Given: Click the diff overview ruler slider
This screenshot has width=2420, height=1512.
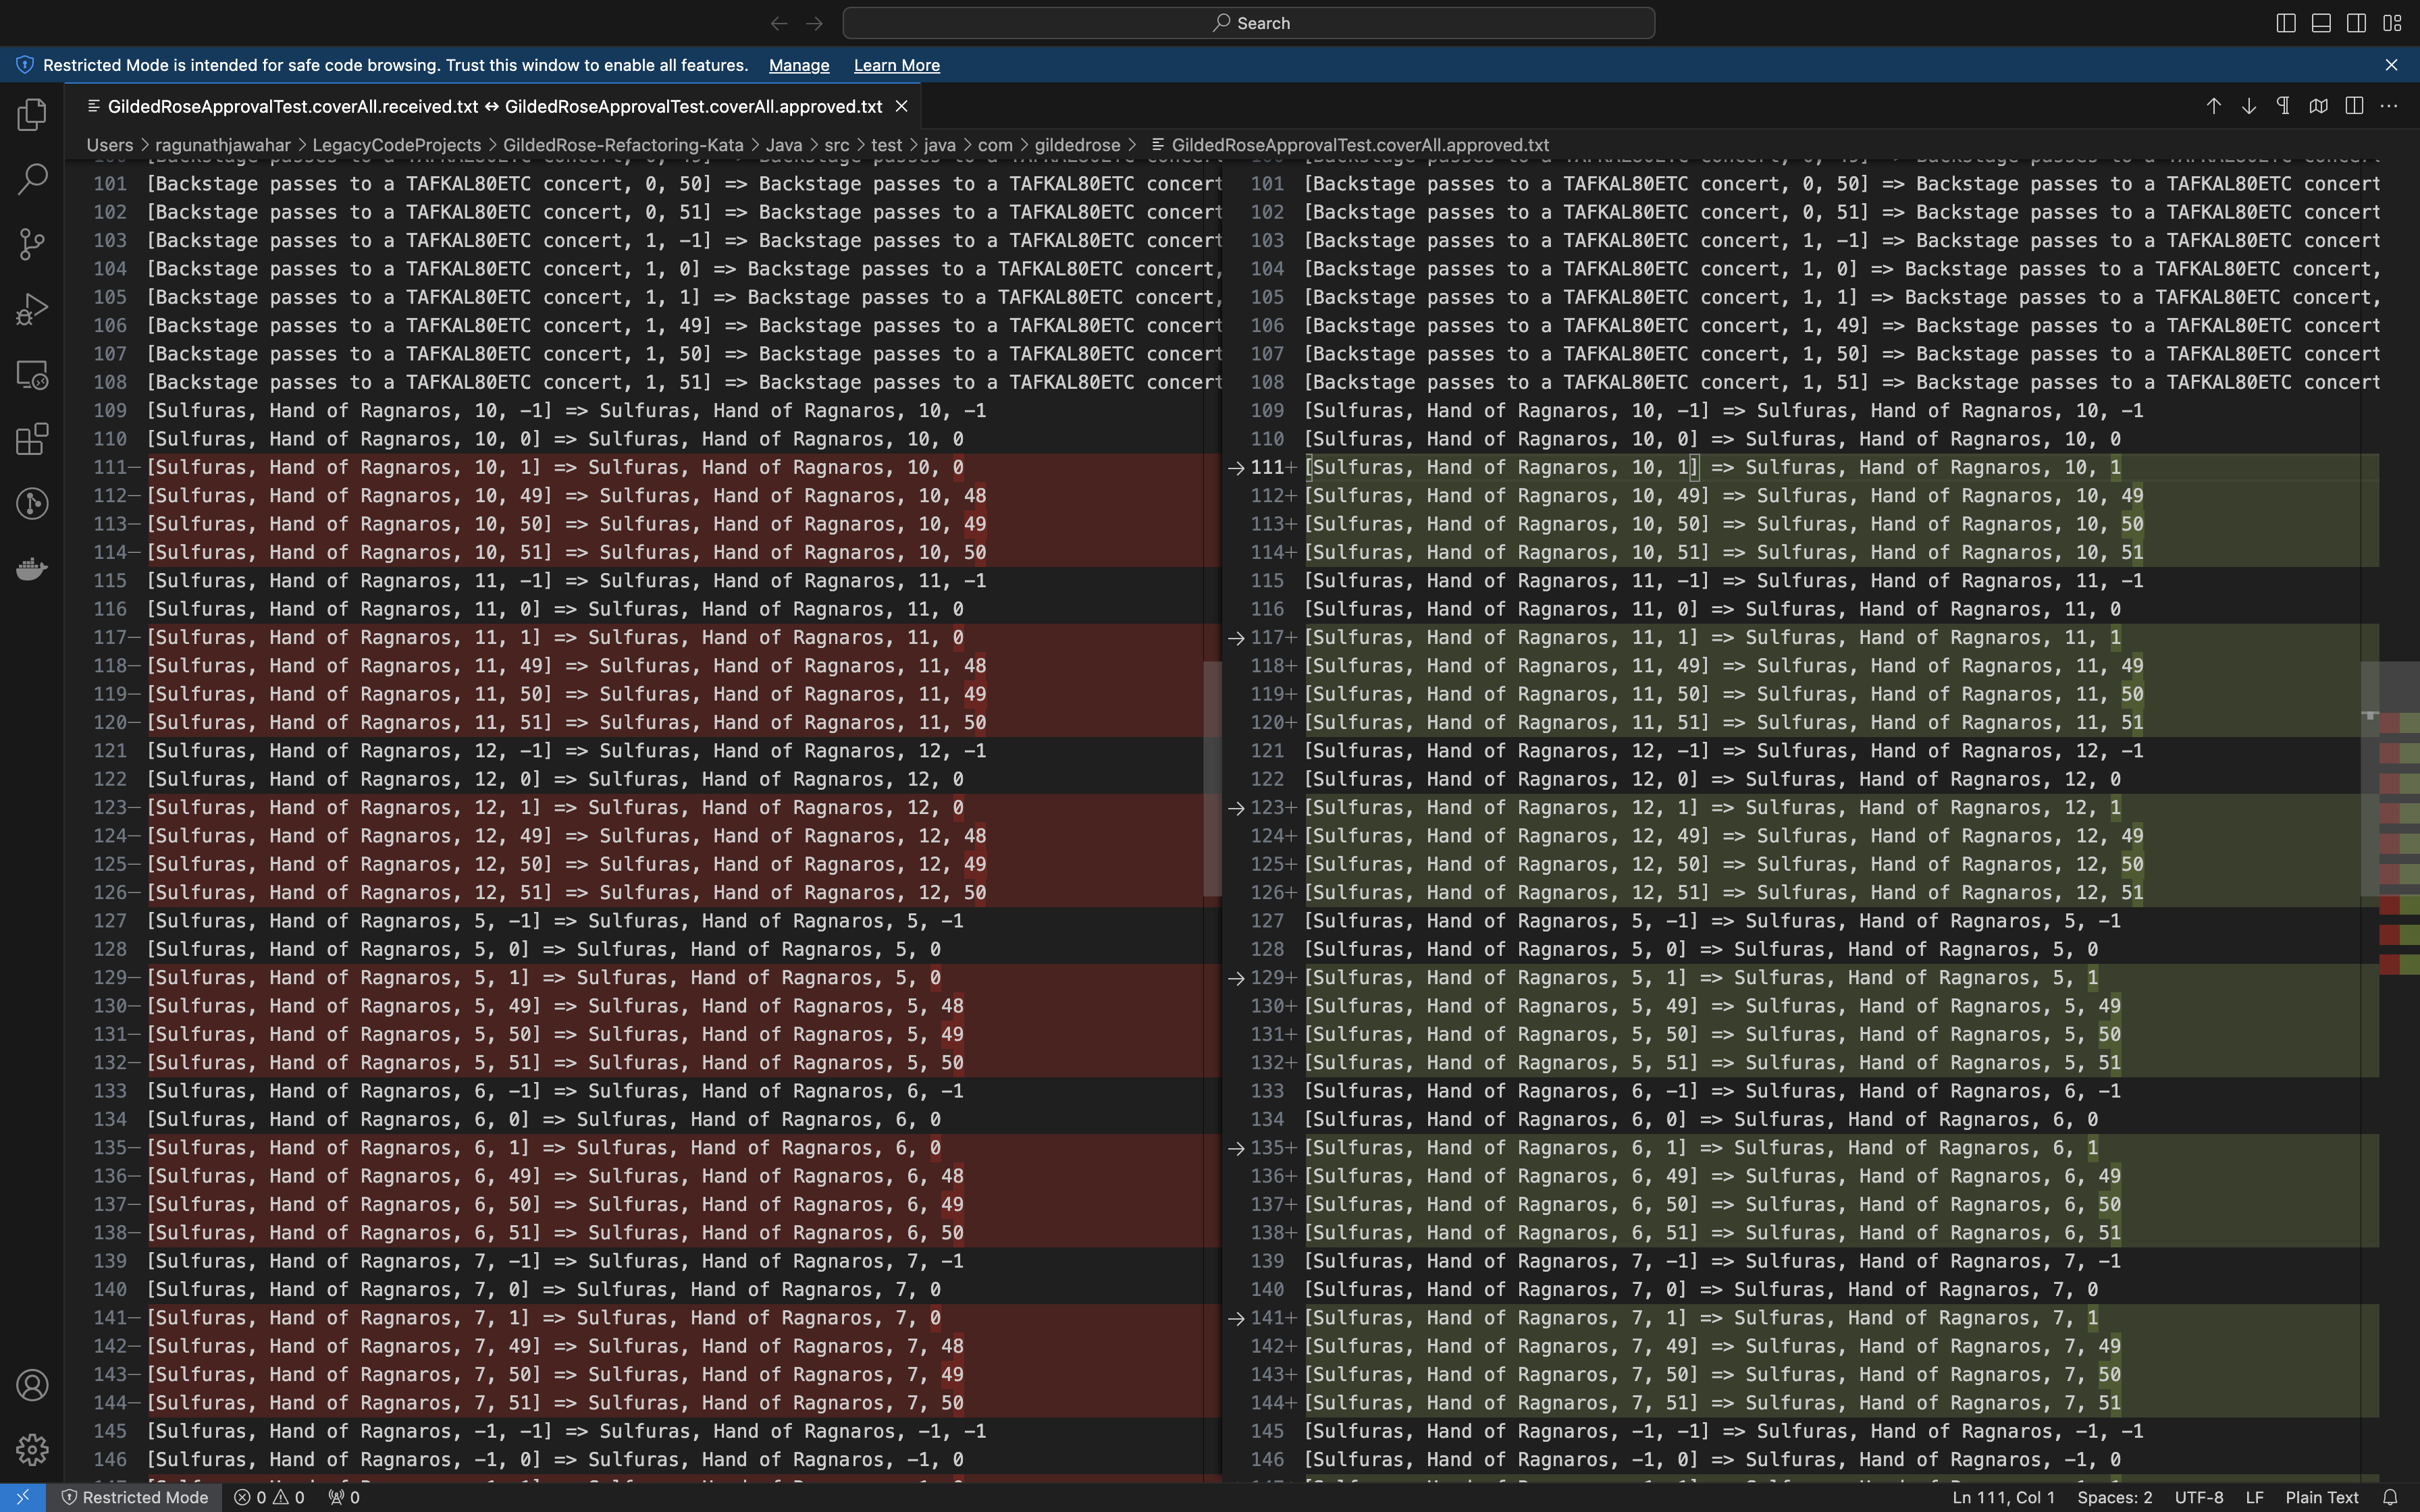Looking at the screenshot, I should [2399, 780].
